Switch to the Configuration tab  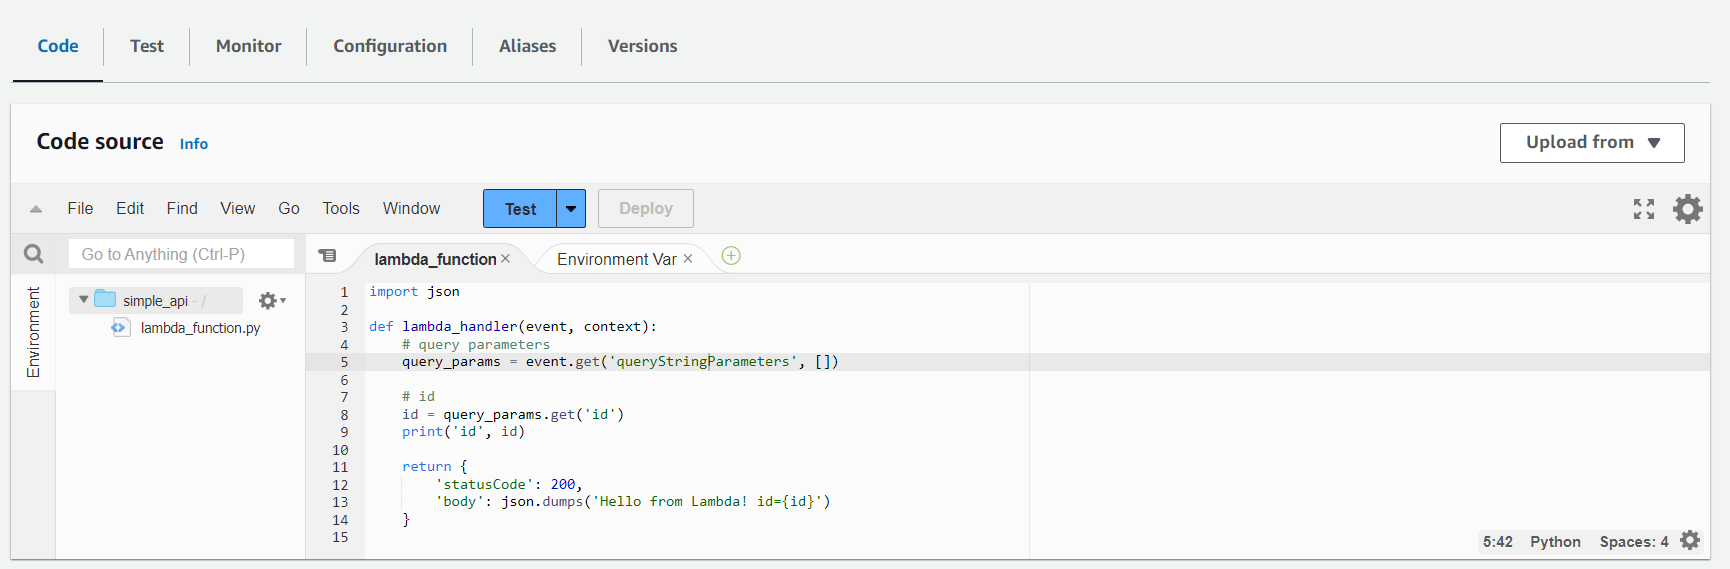tap(390, 46)
